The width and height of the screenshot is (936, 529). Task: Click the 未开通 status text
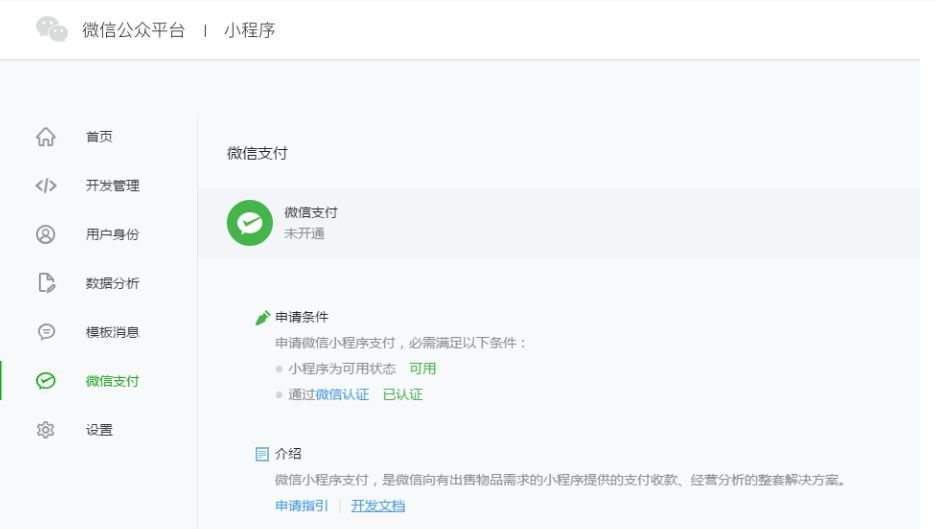304,233
